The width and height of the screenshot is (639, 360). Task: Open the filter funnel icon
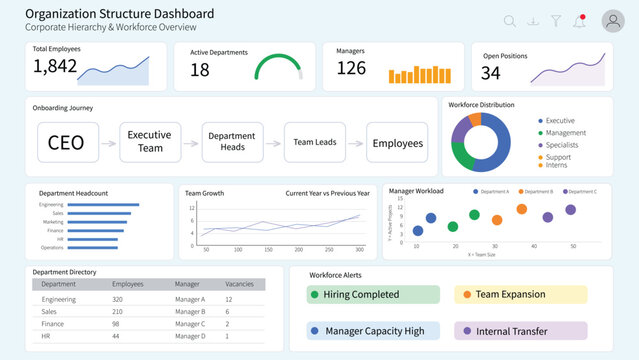tap(556, 21)
